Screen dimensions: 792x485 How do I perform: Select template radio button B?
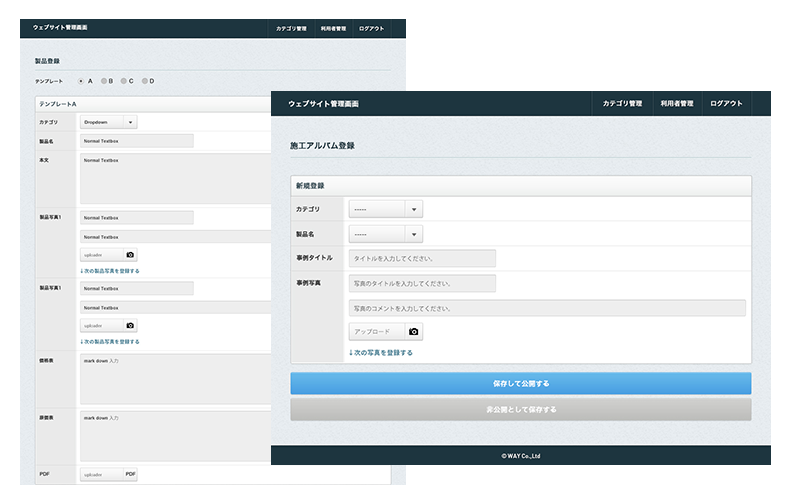coord(103,80)
